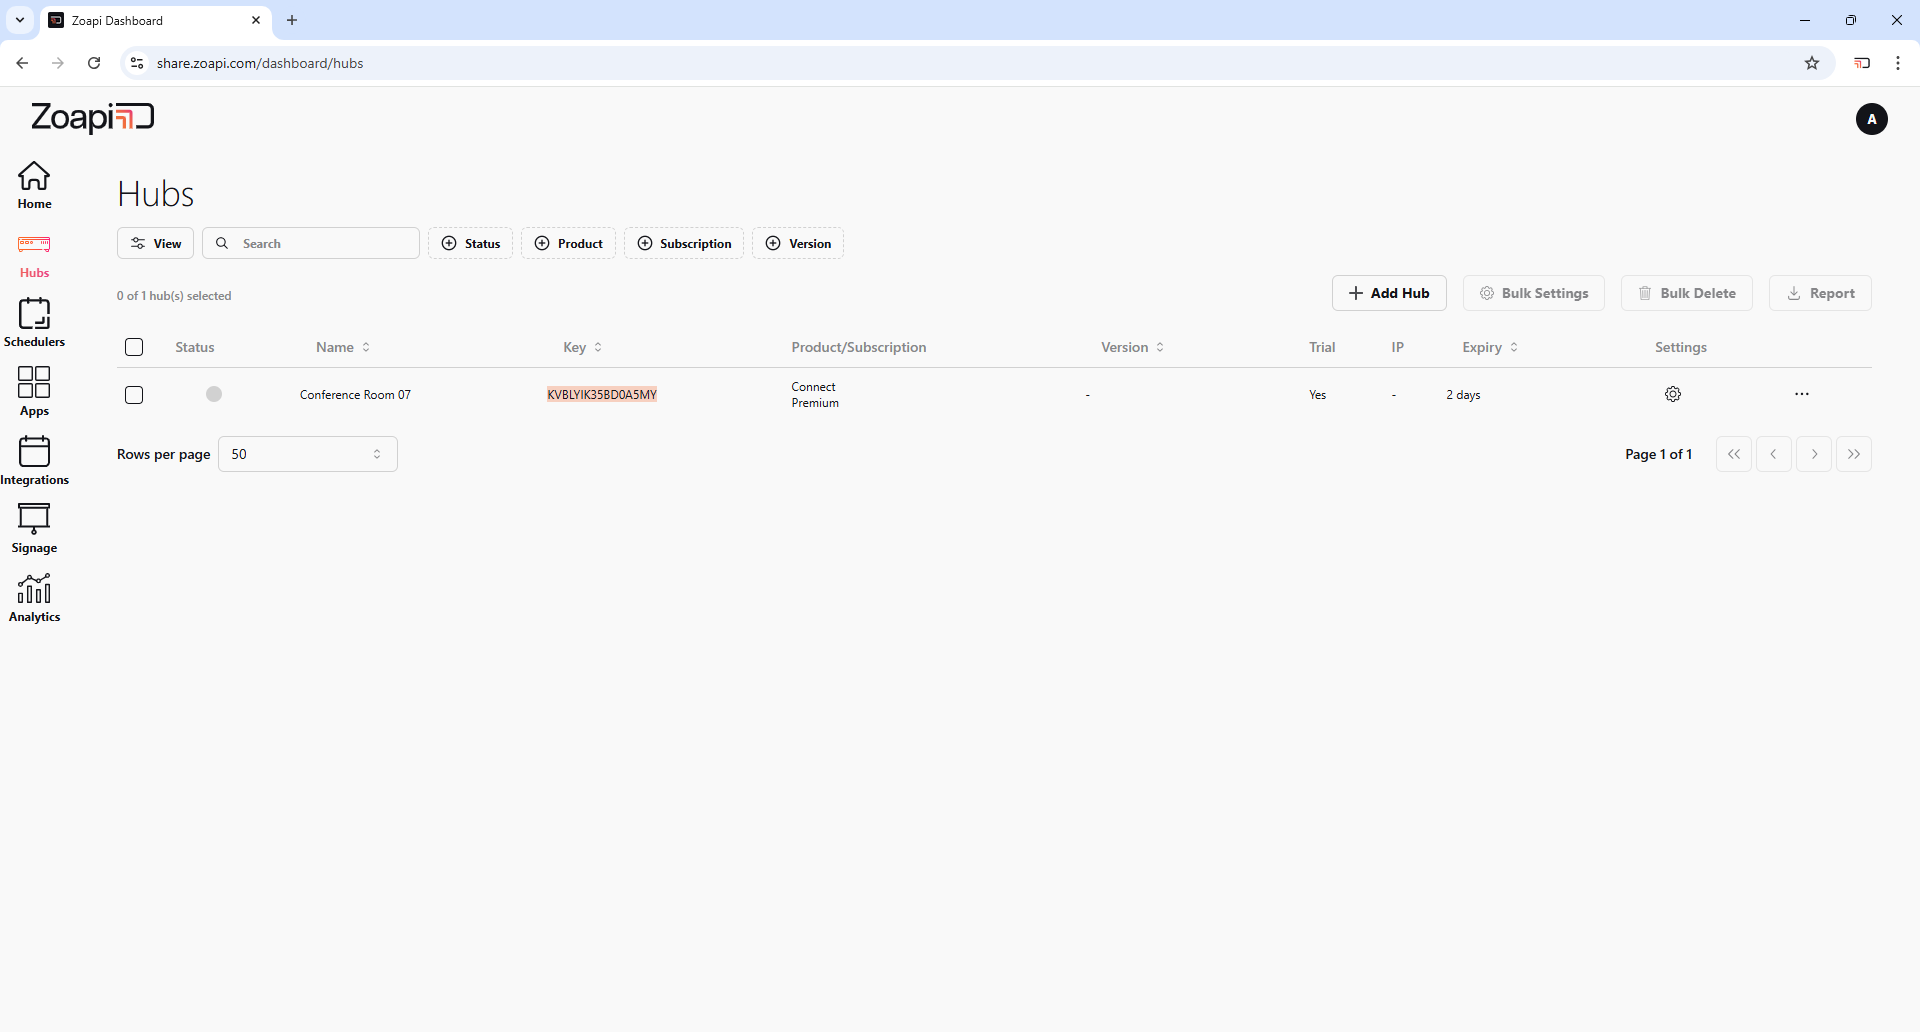Go back in the browser
Viewport: 1920px width, 1032px height.
(x=22, y=63)
